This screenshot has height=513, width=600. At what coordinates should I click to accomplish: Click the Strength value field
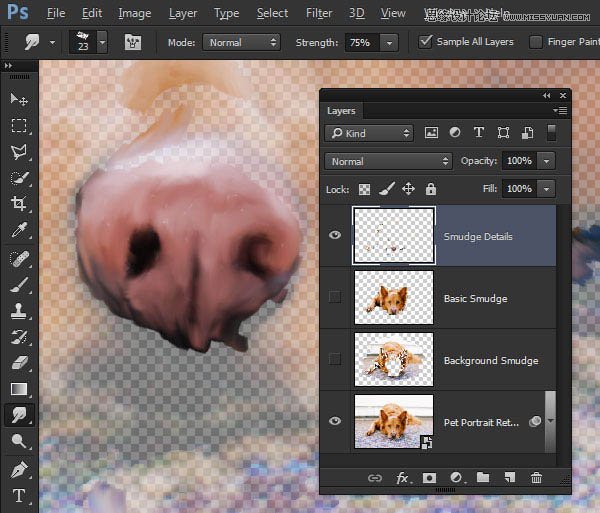pyautogui.click(x=362, y=42)
